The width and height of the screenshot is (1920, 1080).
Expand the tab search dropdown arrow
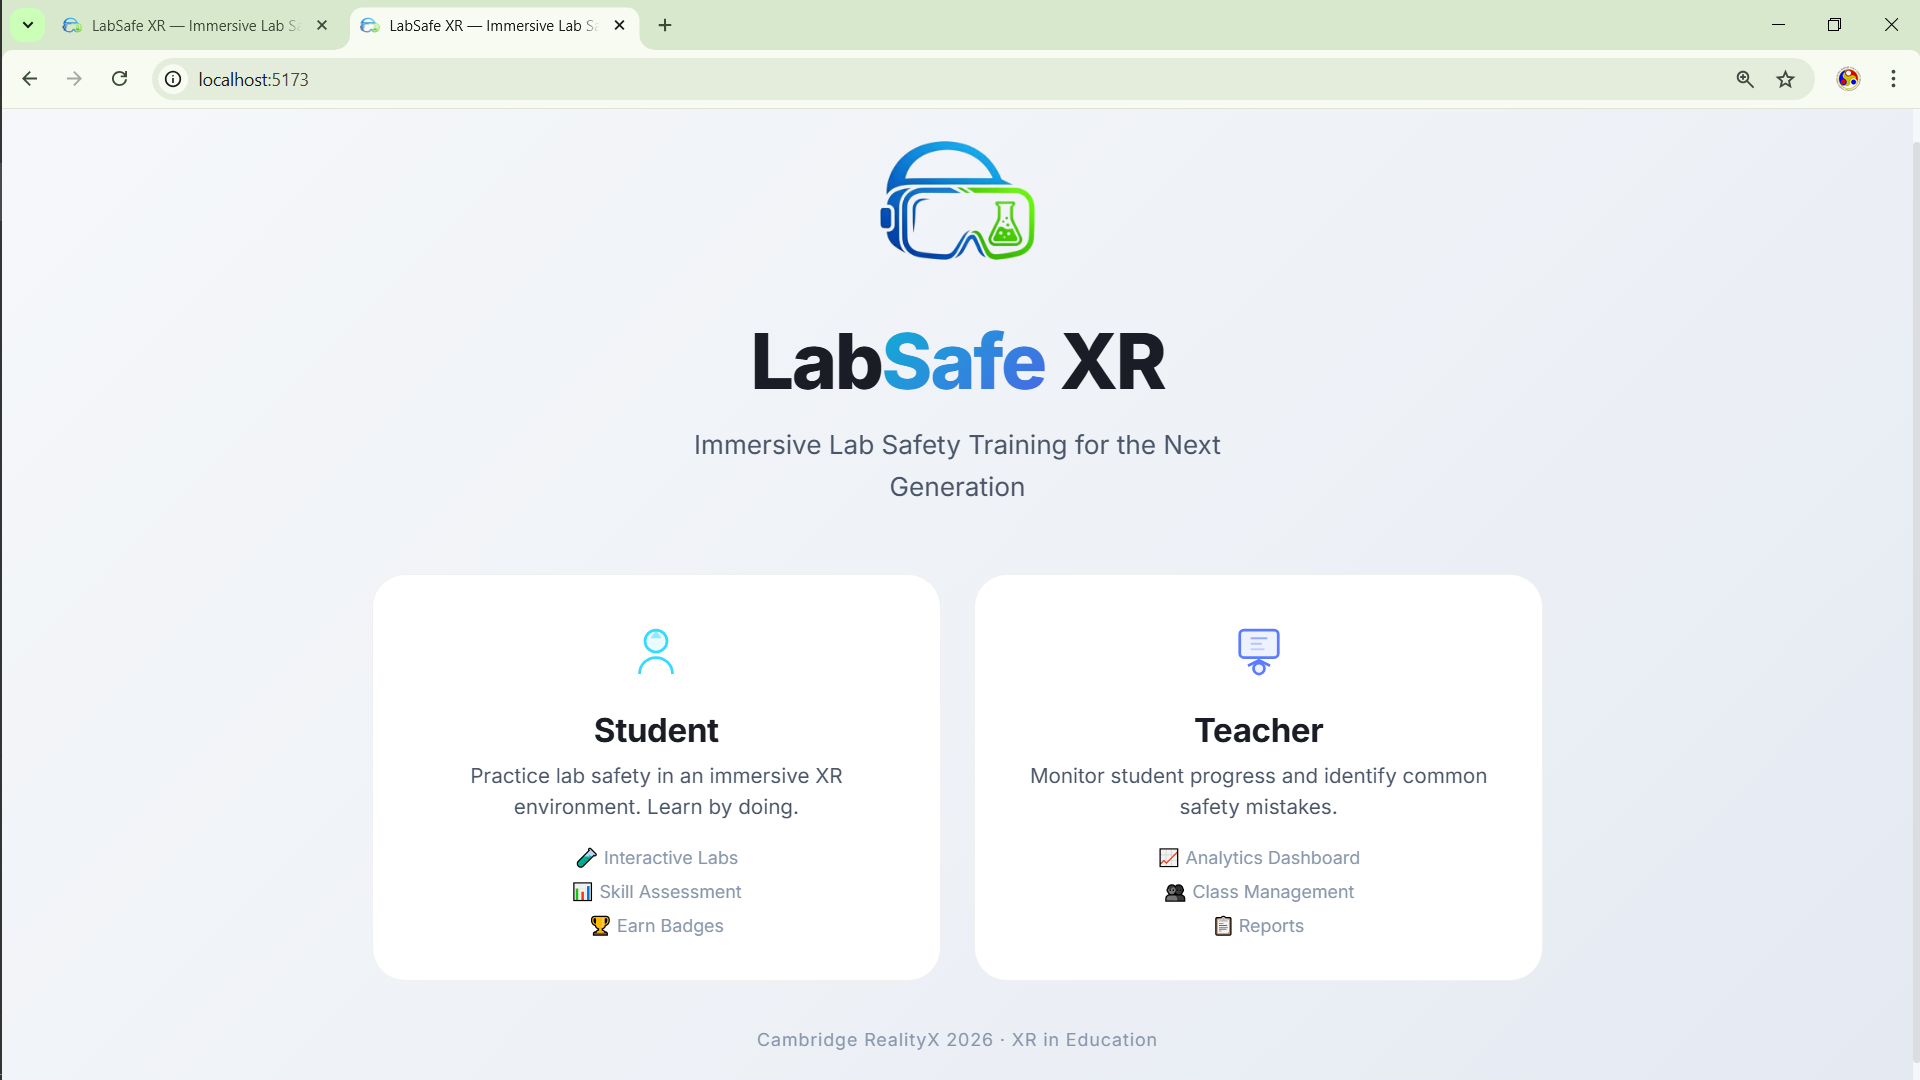tap(28, 25)
